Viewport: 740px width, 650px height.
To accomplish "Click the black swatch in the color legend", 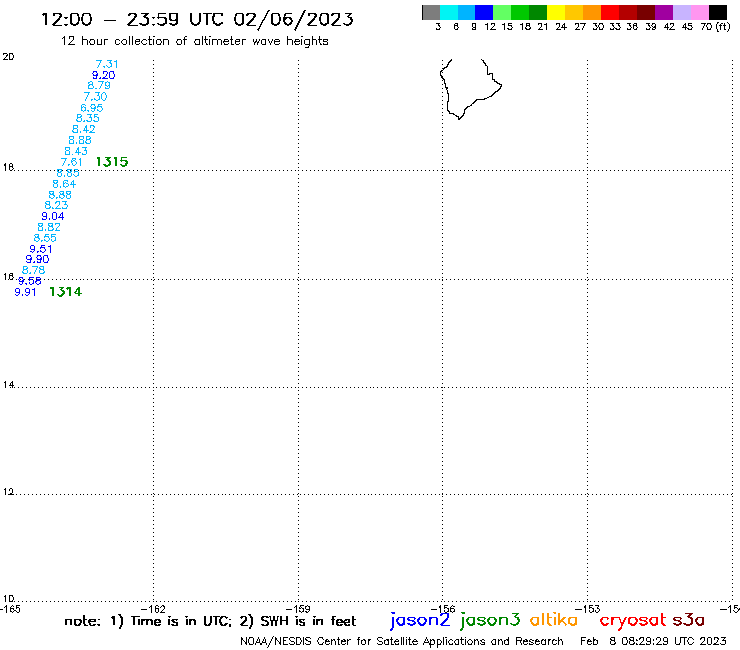I will pos(718,12).
